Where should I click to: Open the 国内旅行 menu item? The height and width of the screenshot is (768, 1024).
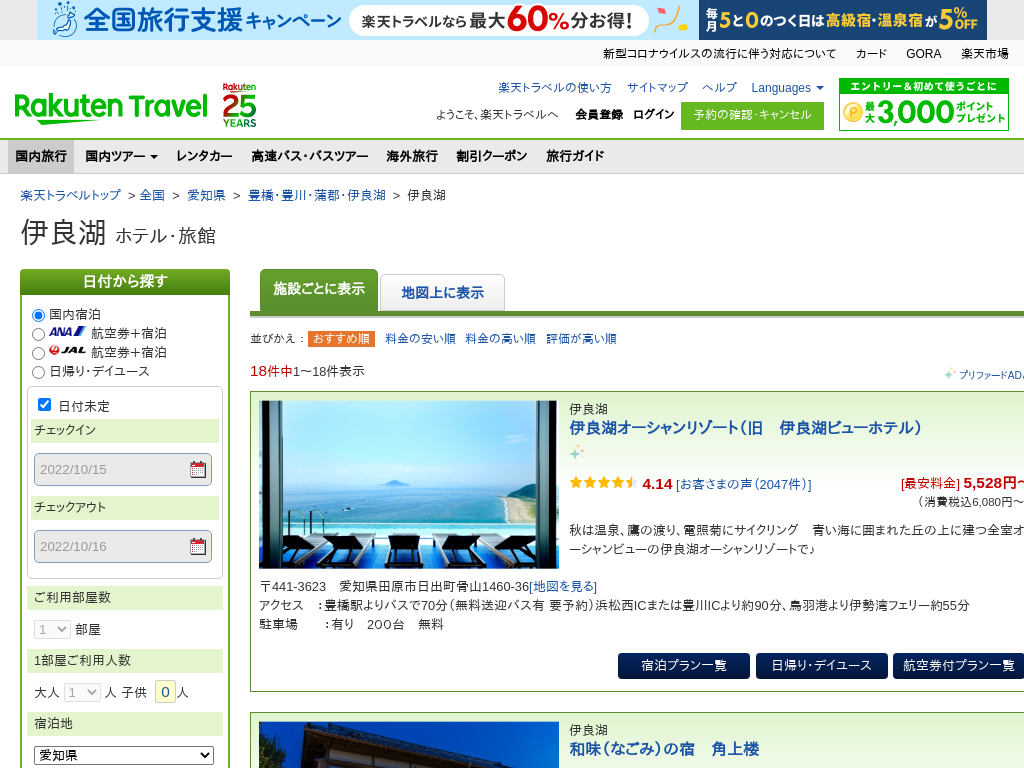pos(41,156)
